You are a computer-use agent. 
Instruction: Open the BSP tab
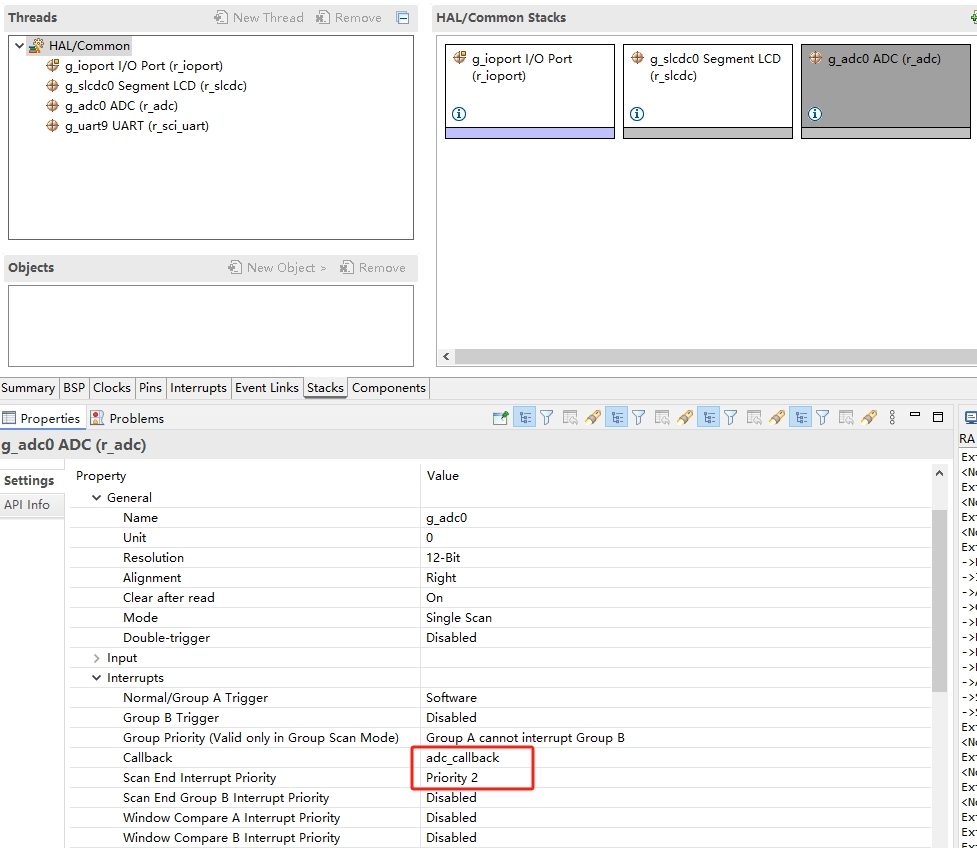[x=74, y=388]
